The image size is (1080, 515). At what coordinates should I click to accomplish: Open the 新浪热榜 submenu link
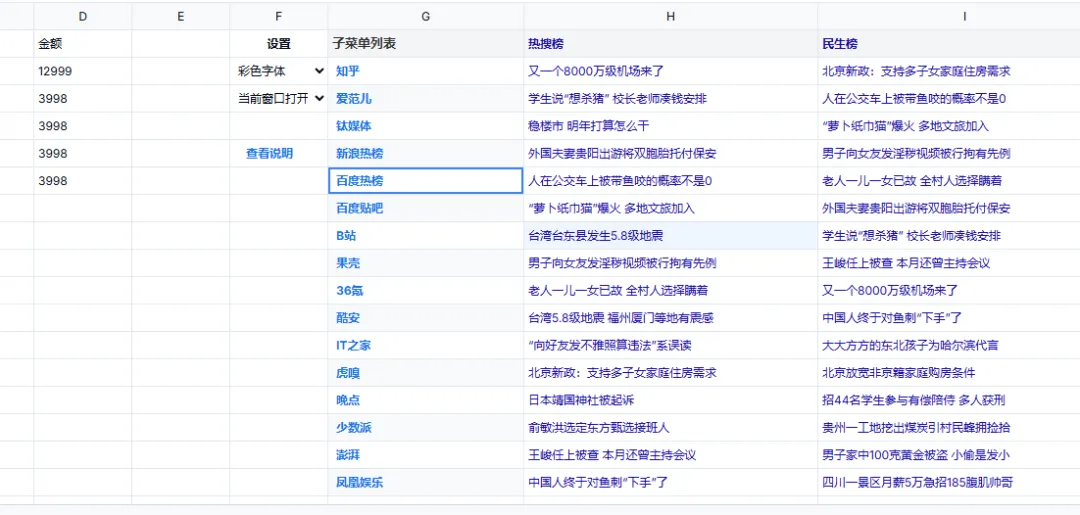pos(360,154)
